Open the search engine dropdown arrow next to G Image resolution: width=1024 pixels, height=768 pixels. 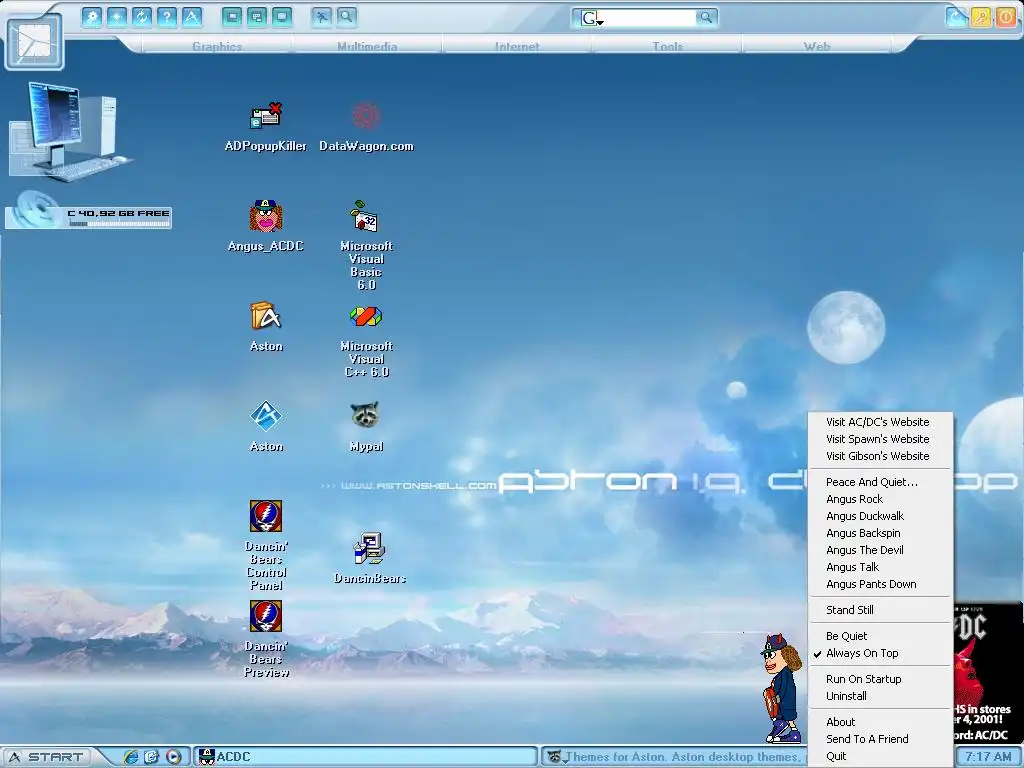pos(601,22)
